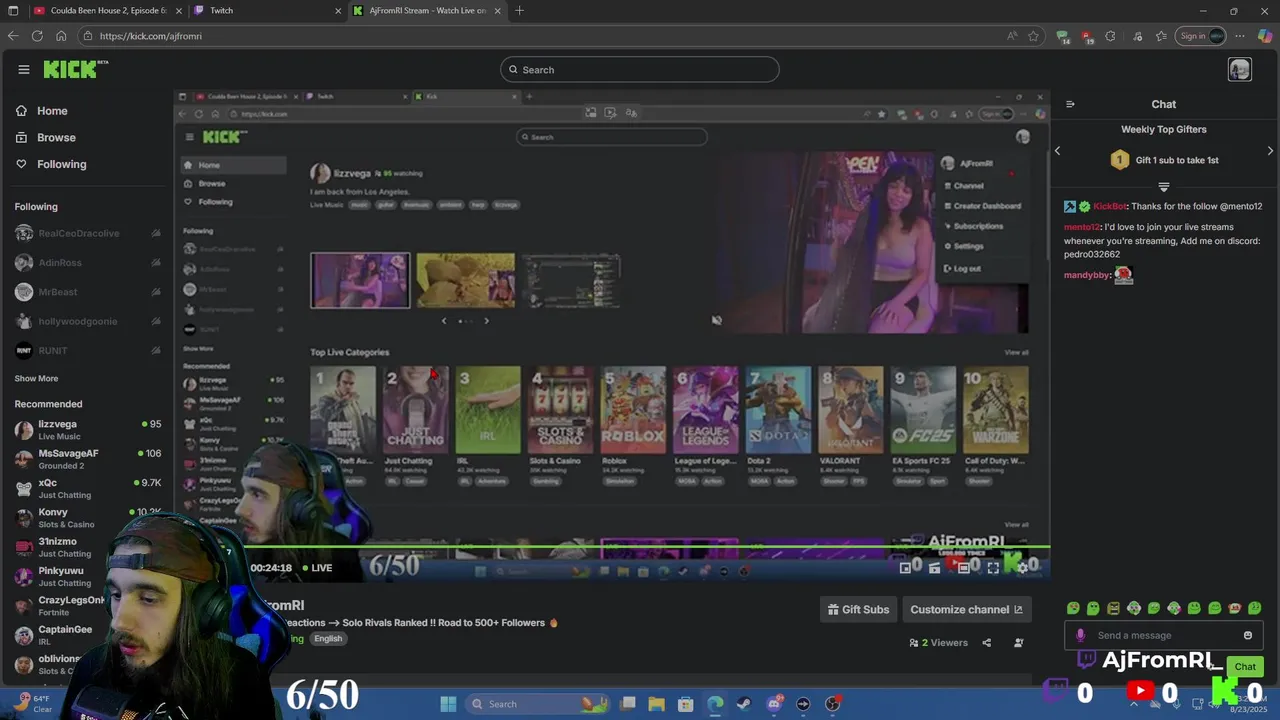Go to the next top gifters page
The height and width of the screenshot is (720, 1280).
pos(1270,151)
